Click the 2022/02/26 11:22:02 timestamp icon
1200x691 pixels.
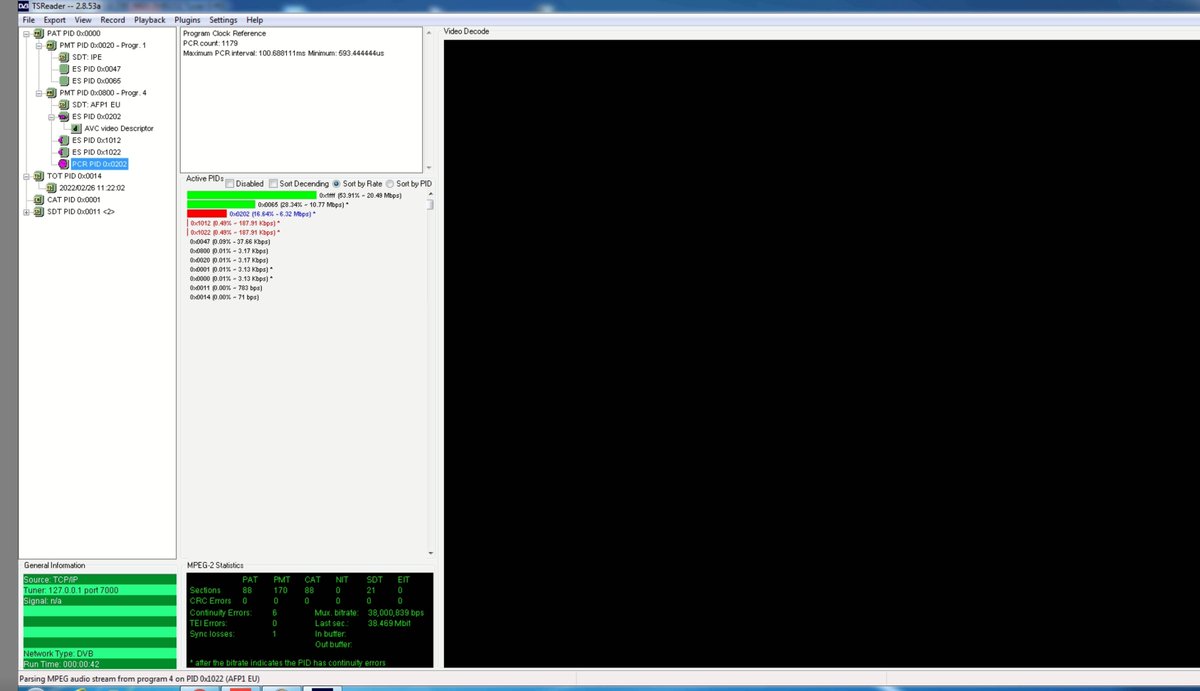coord(52,187)
